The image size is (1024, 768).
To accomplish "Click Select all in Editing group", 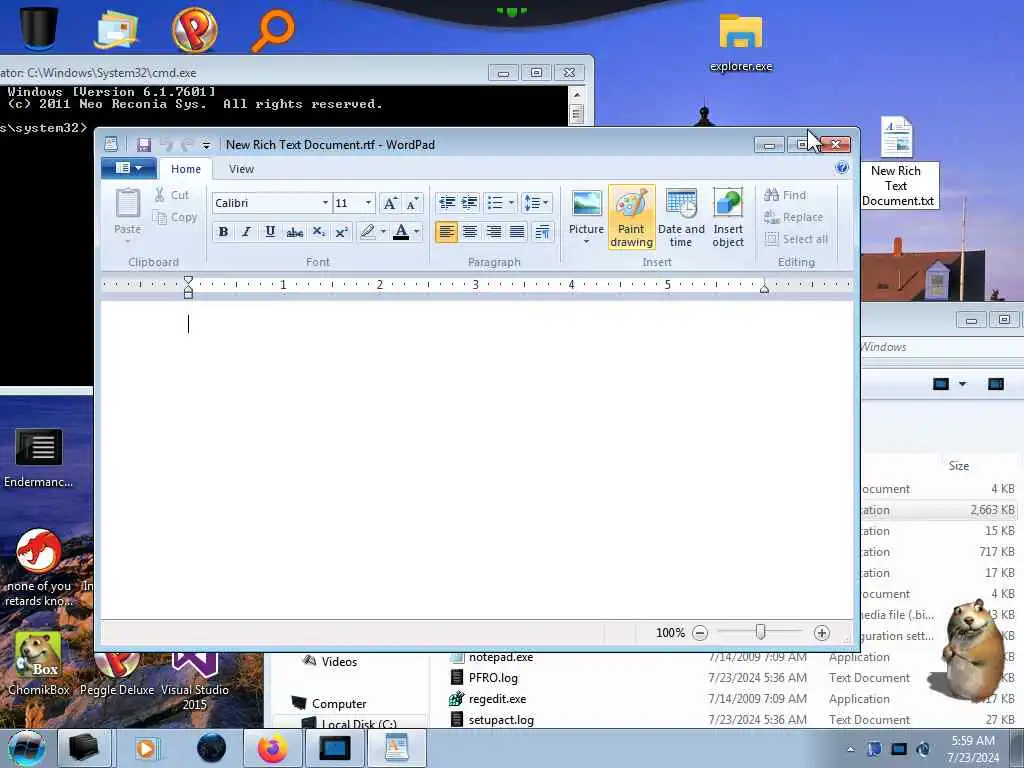I will coord(796,239).
